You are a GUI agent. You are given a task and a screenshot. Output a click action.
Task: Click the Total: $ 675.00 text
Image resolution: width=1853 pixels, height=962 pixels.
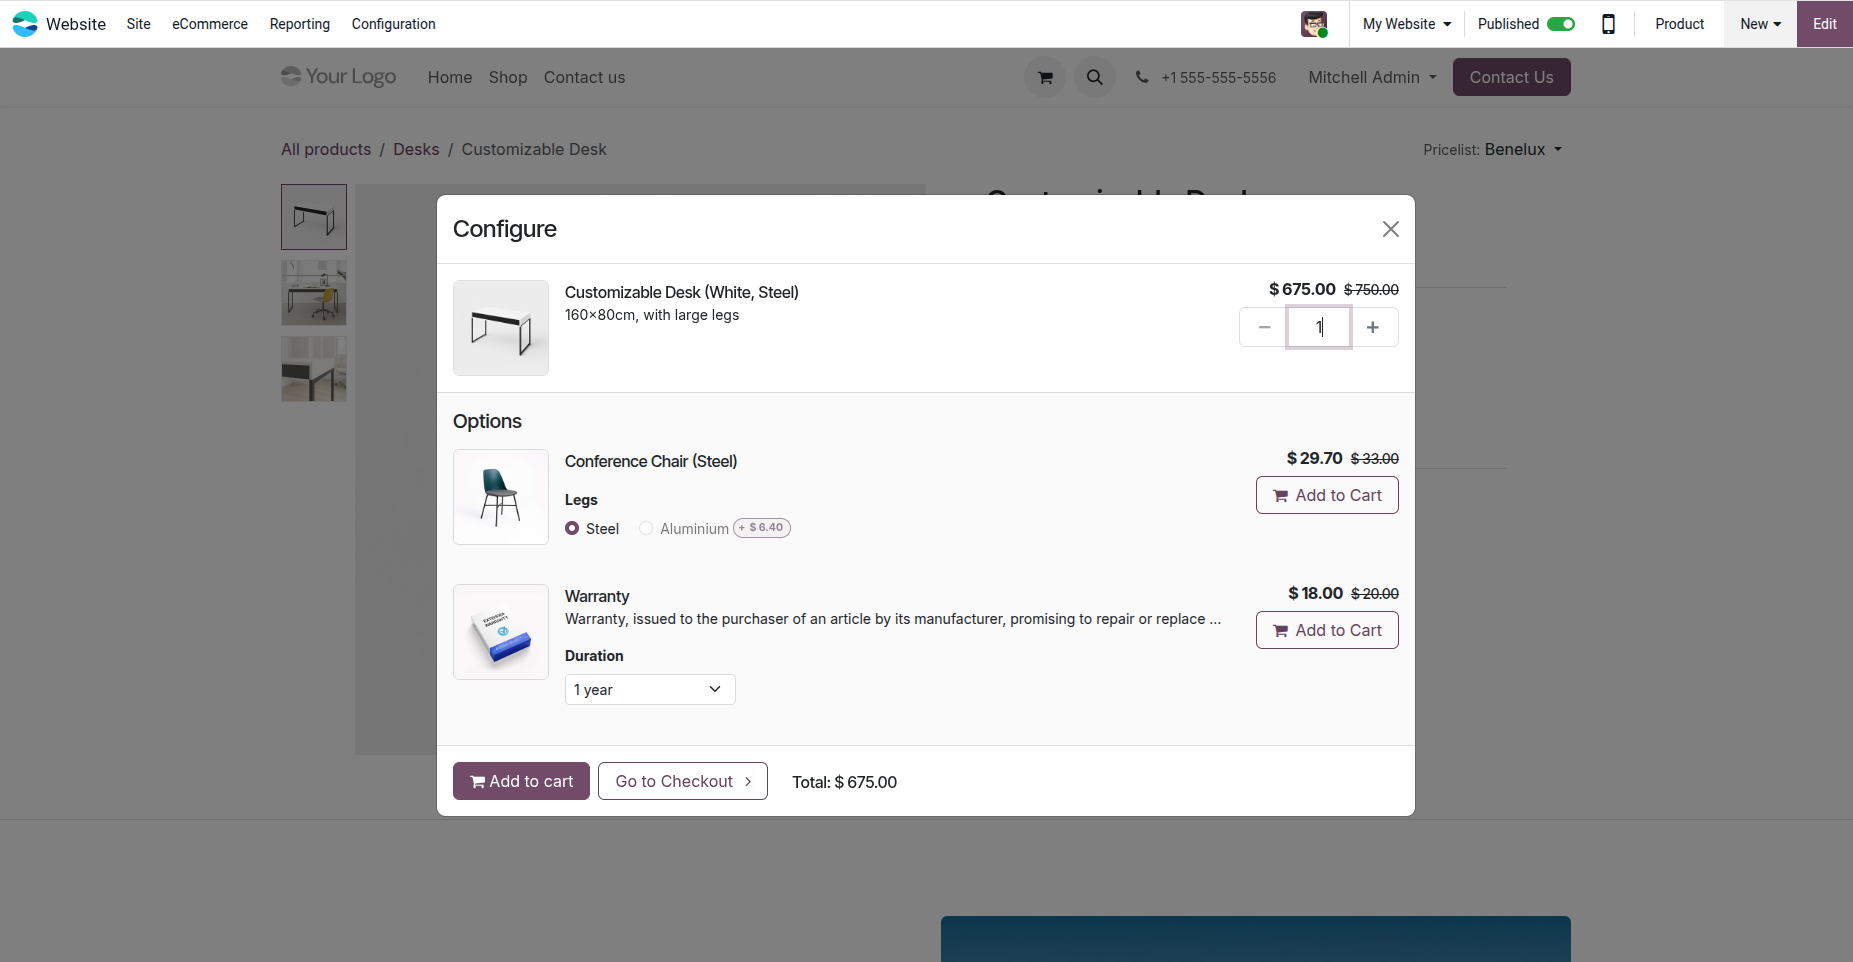click(845, 782)
